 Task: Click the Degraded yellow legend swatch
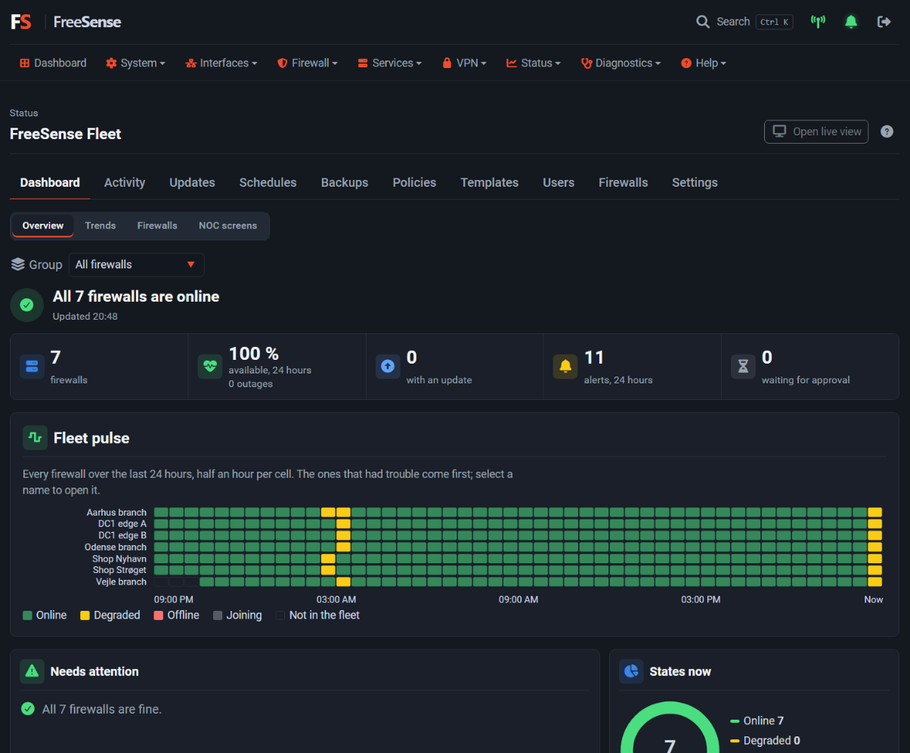click(x=85, y=615)
